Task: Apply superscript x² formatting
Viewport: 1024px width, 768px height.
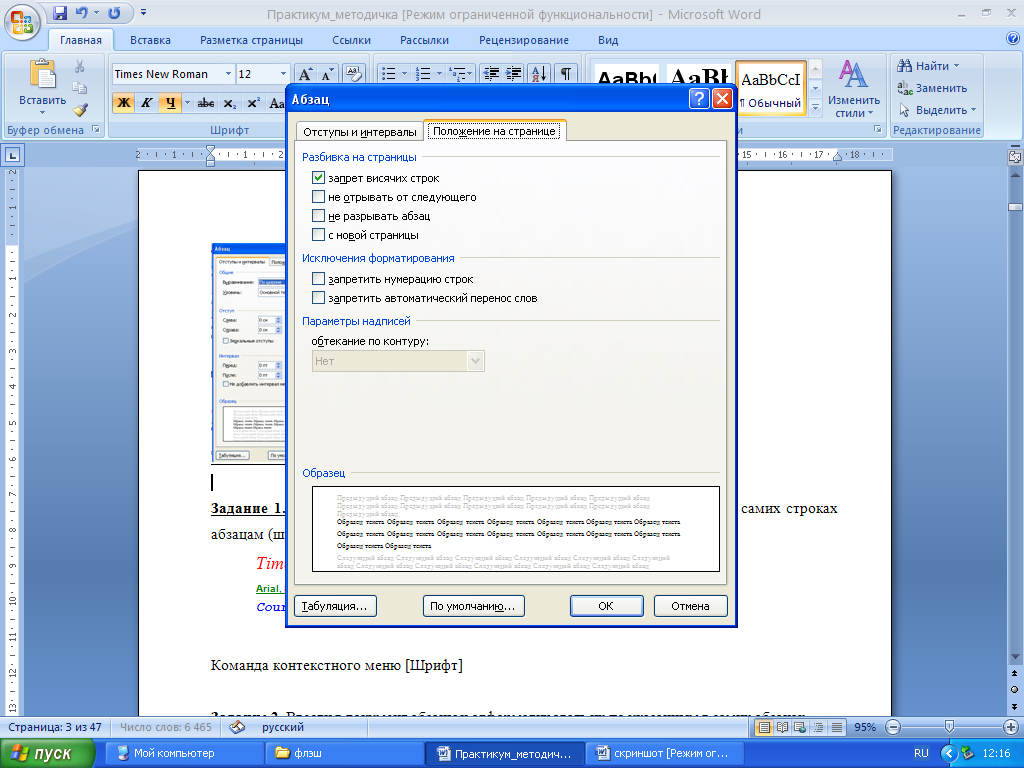Action: [253, 103]
